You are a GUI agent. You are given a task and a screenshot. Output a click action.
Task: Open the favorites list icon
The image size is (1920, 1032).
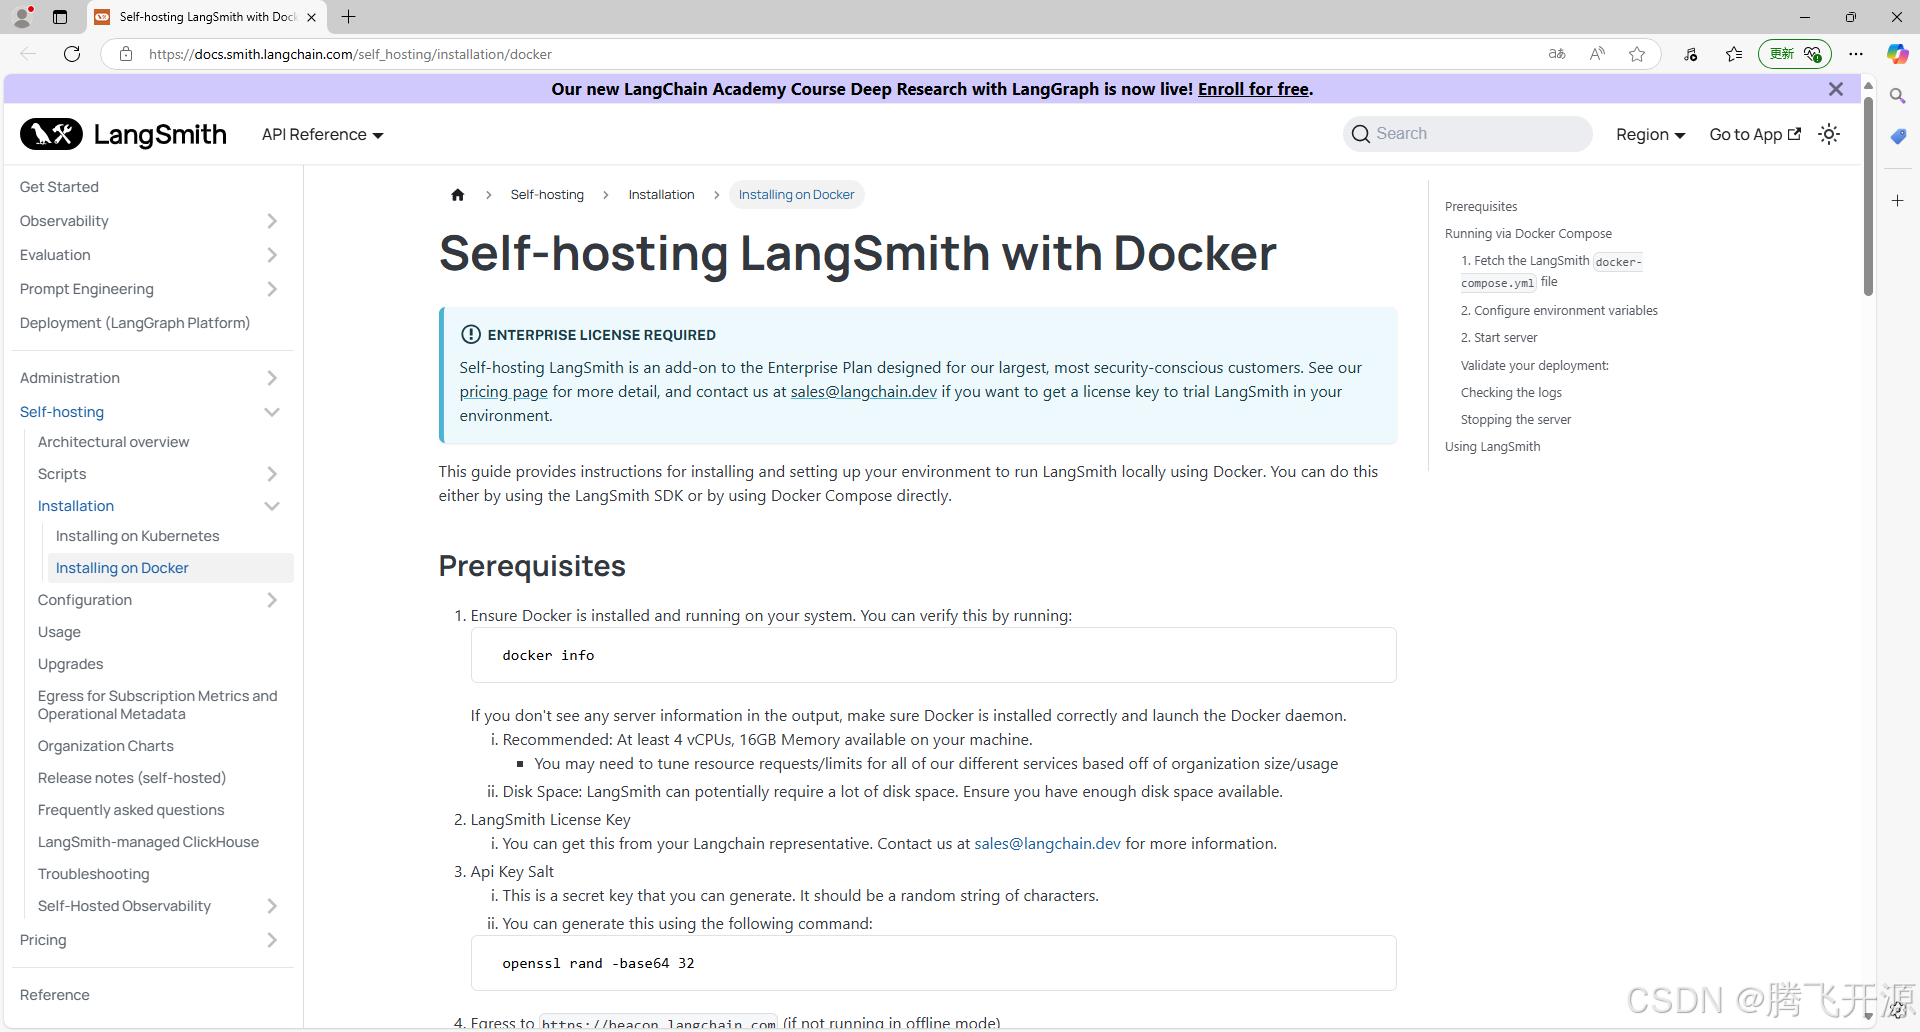click(1734, 54)
